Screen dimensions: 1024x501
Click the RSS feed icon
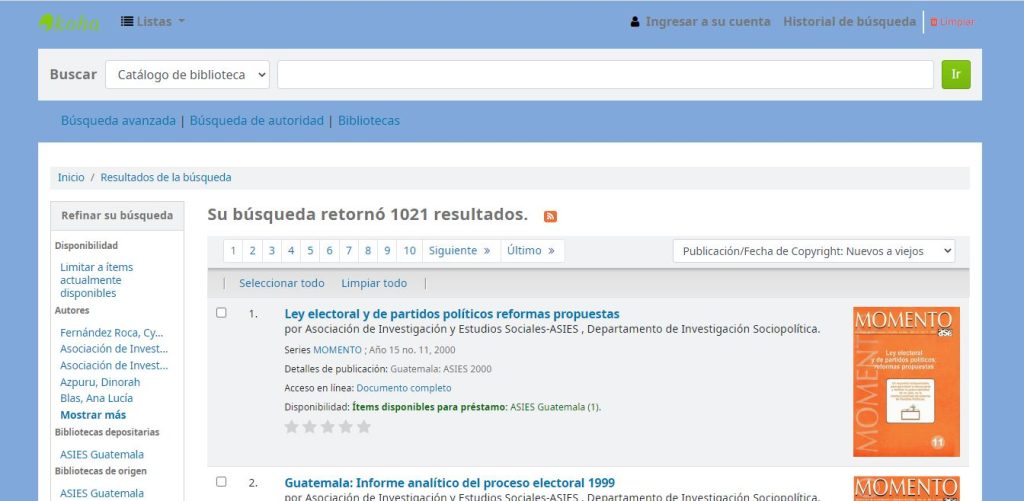click(550, 216)
